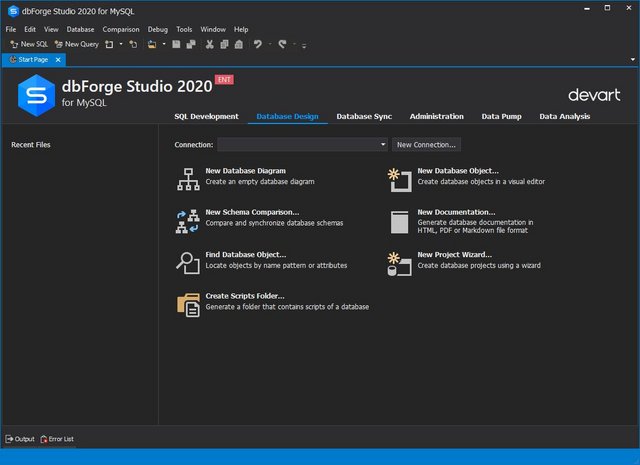The width and height of the screenshot is (640, 465).
Task: Open the dropdown arrow beside the new object toolbar icon
Action: 121,44
